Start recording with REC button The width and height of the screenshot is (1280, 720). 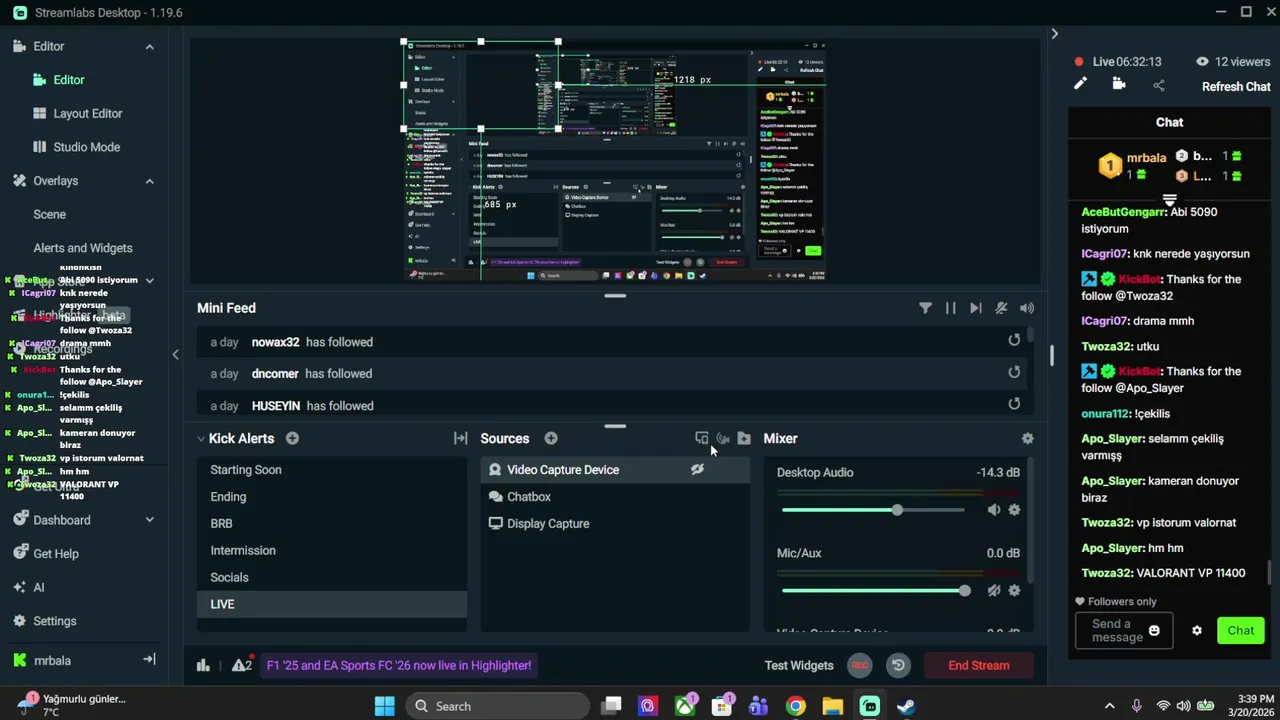(859, 665)
